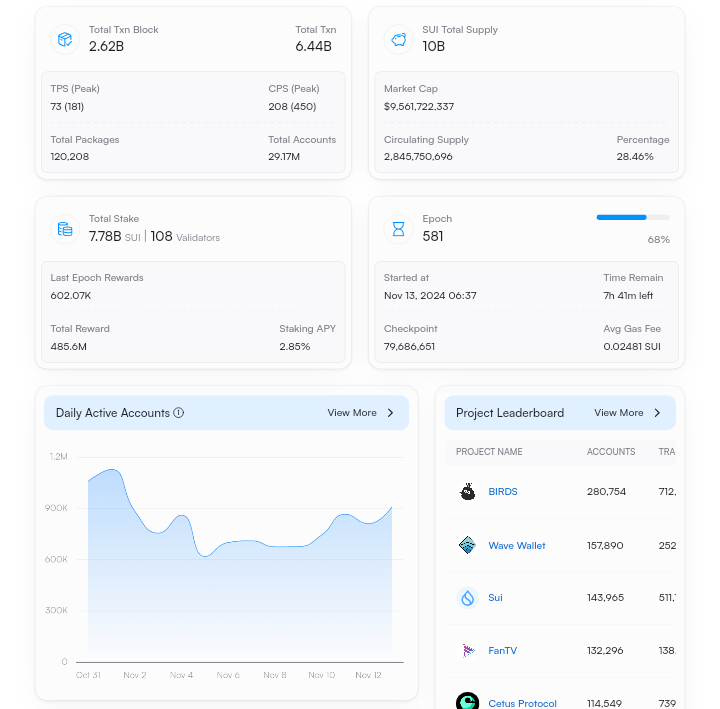Image resolution: width=720 pixels, height=709 pixels.
Task: Click Wave Wallet accounts count 157,890
Action: (605, 546)
